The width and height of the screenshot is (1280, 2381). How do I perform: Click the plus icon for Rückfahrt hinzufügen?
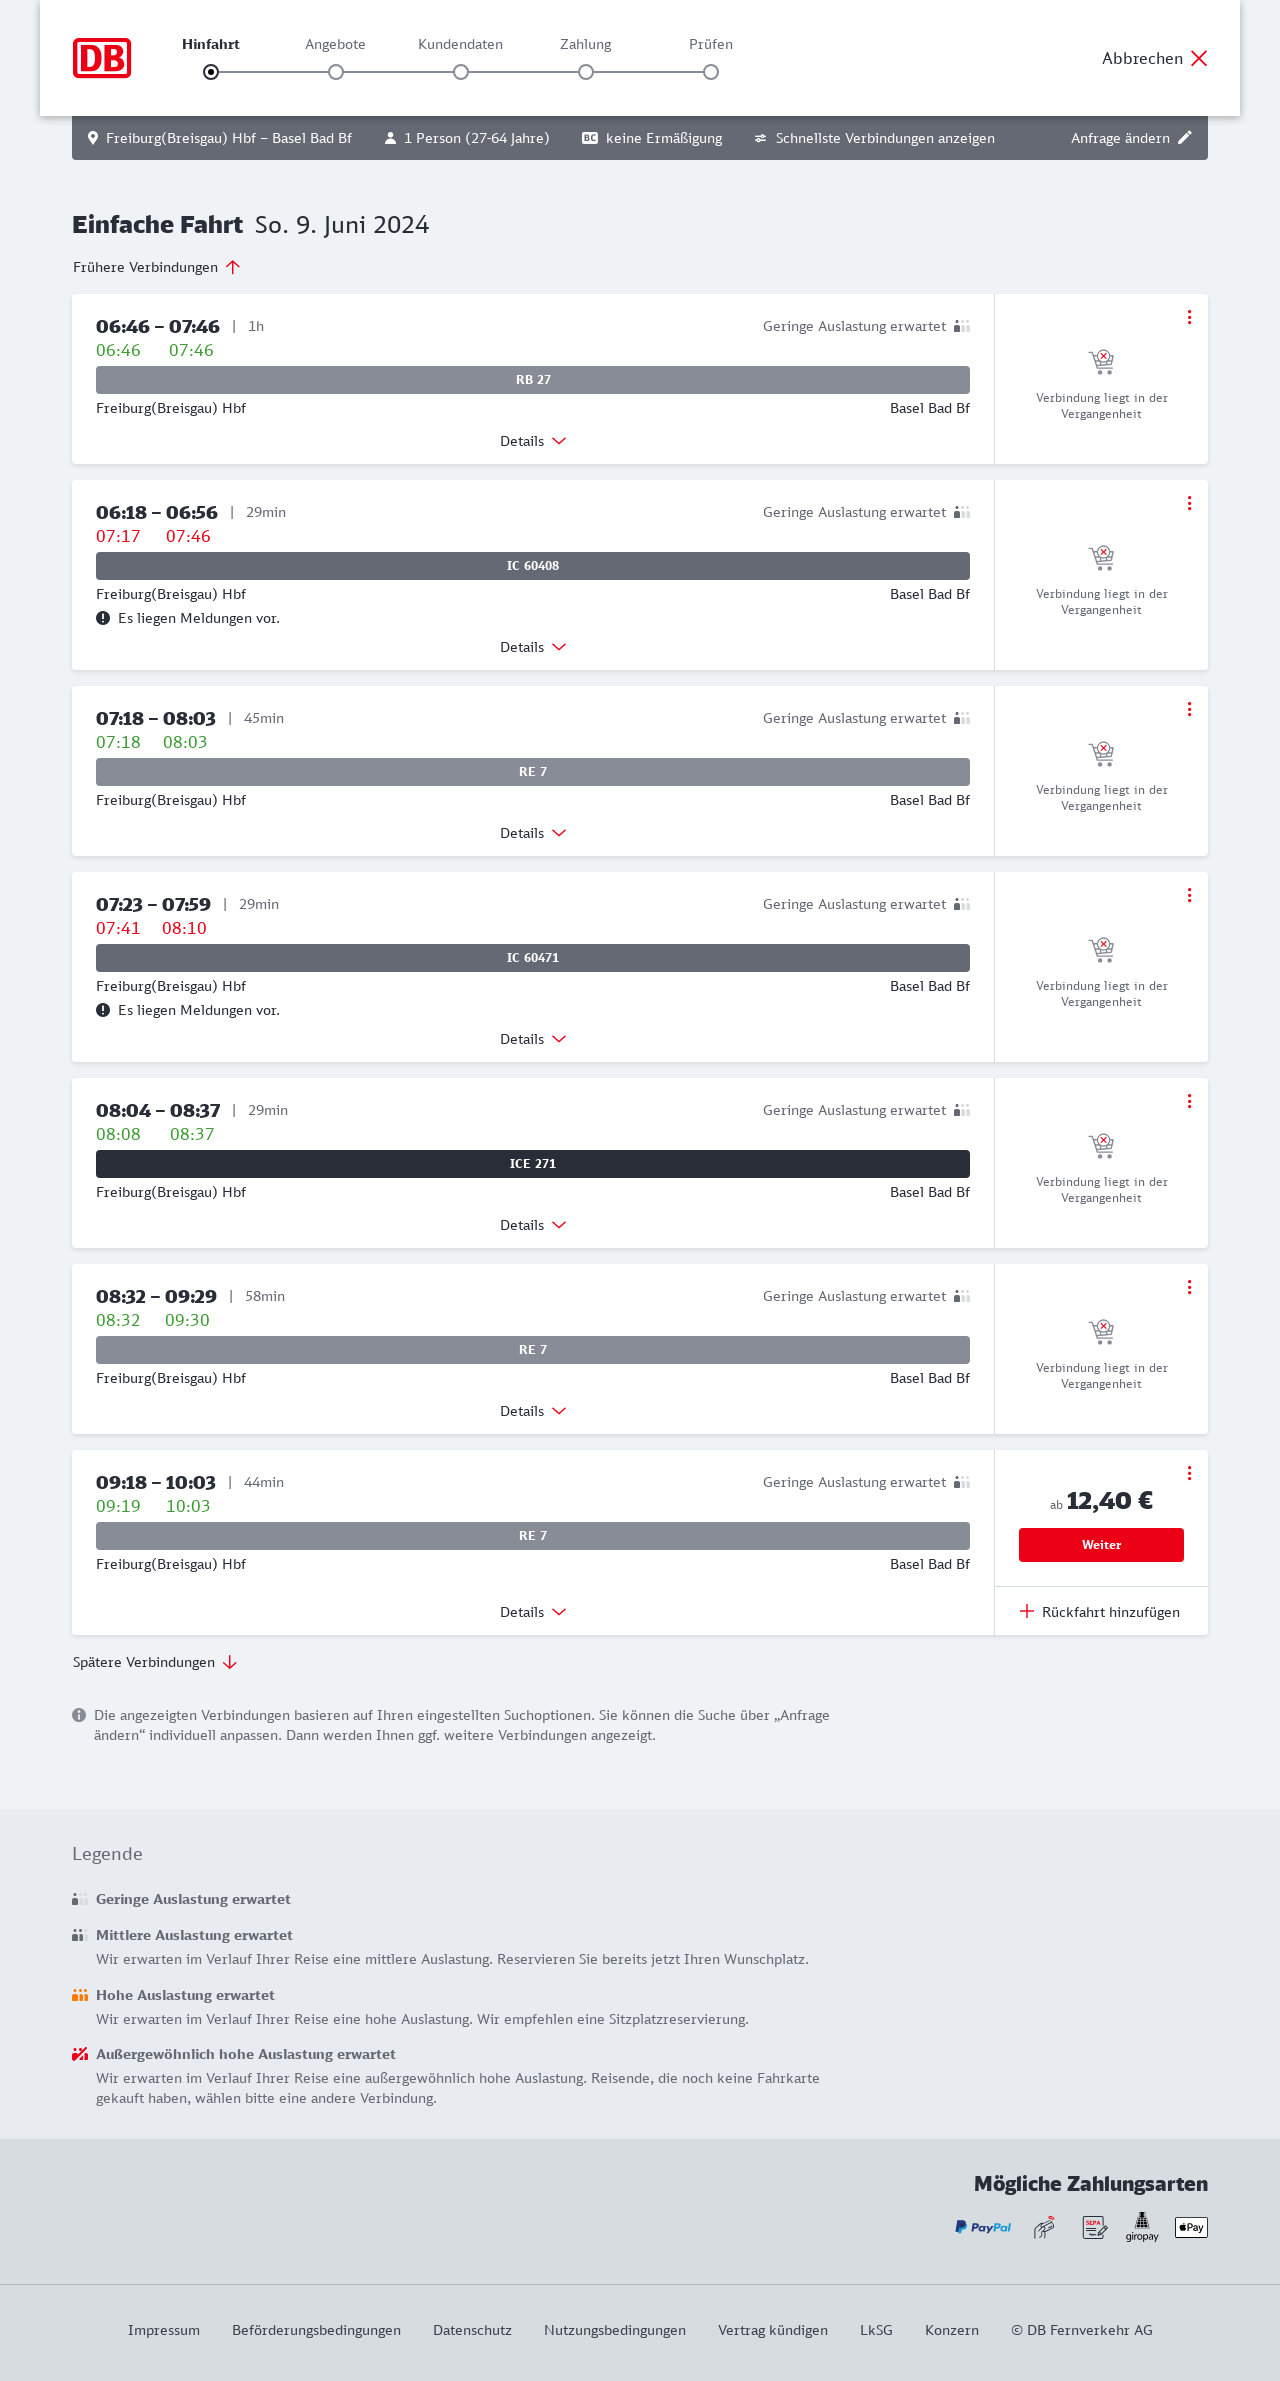point(1027,1611)
